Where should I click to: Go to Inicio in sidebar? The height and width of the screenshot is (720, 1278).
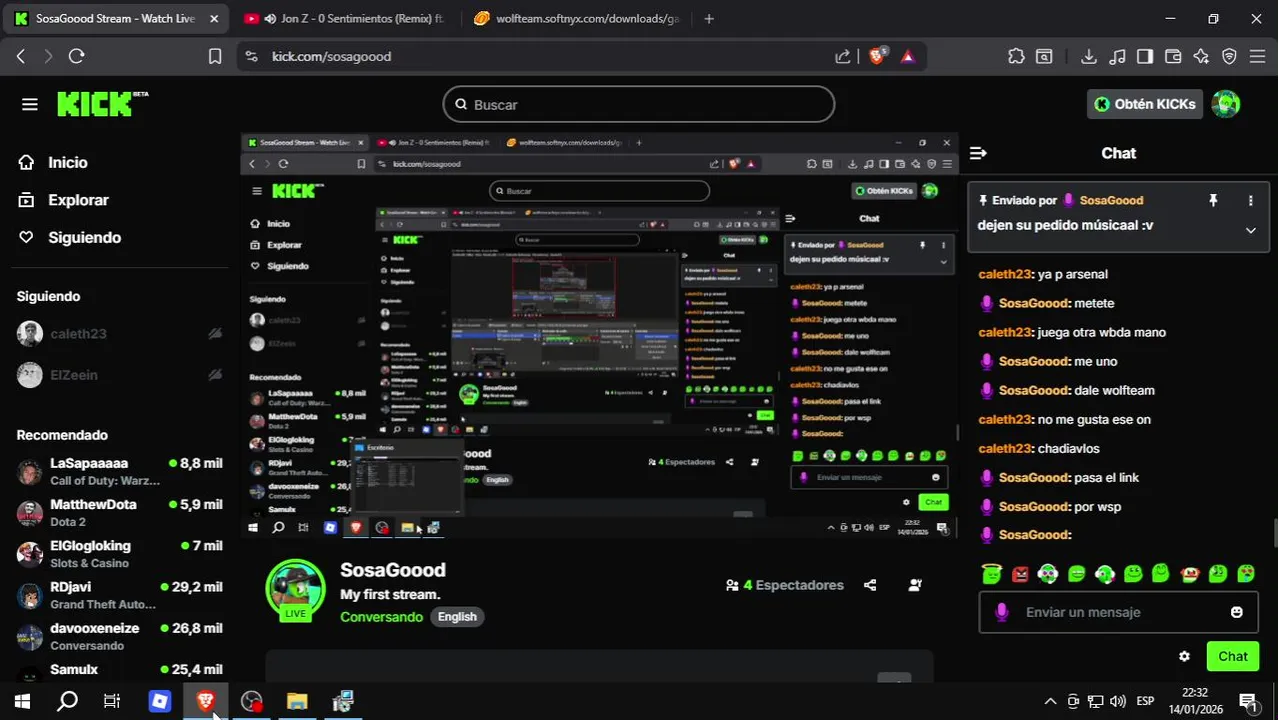54,162
